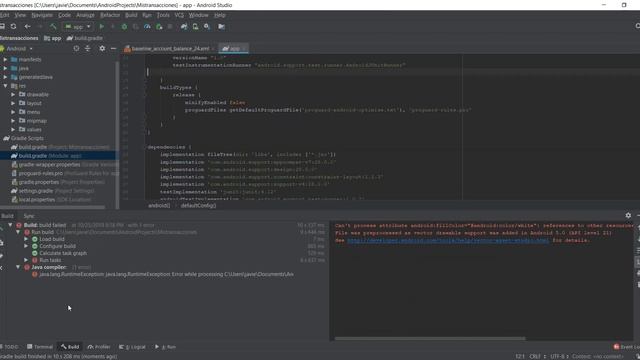The height and width of the screenshot is (360, 640).
Task: Expand the menu resource folder
Action: pos(13,112)
